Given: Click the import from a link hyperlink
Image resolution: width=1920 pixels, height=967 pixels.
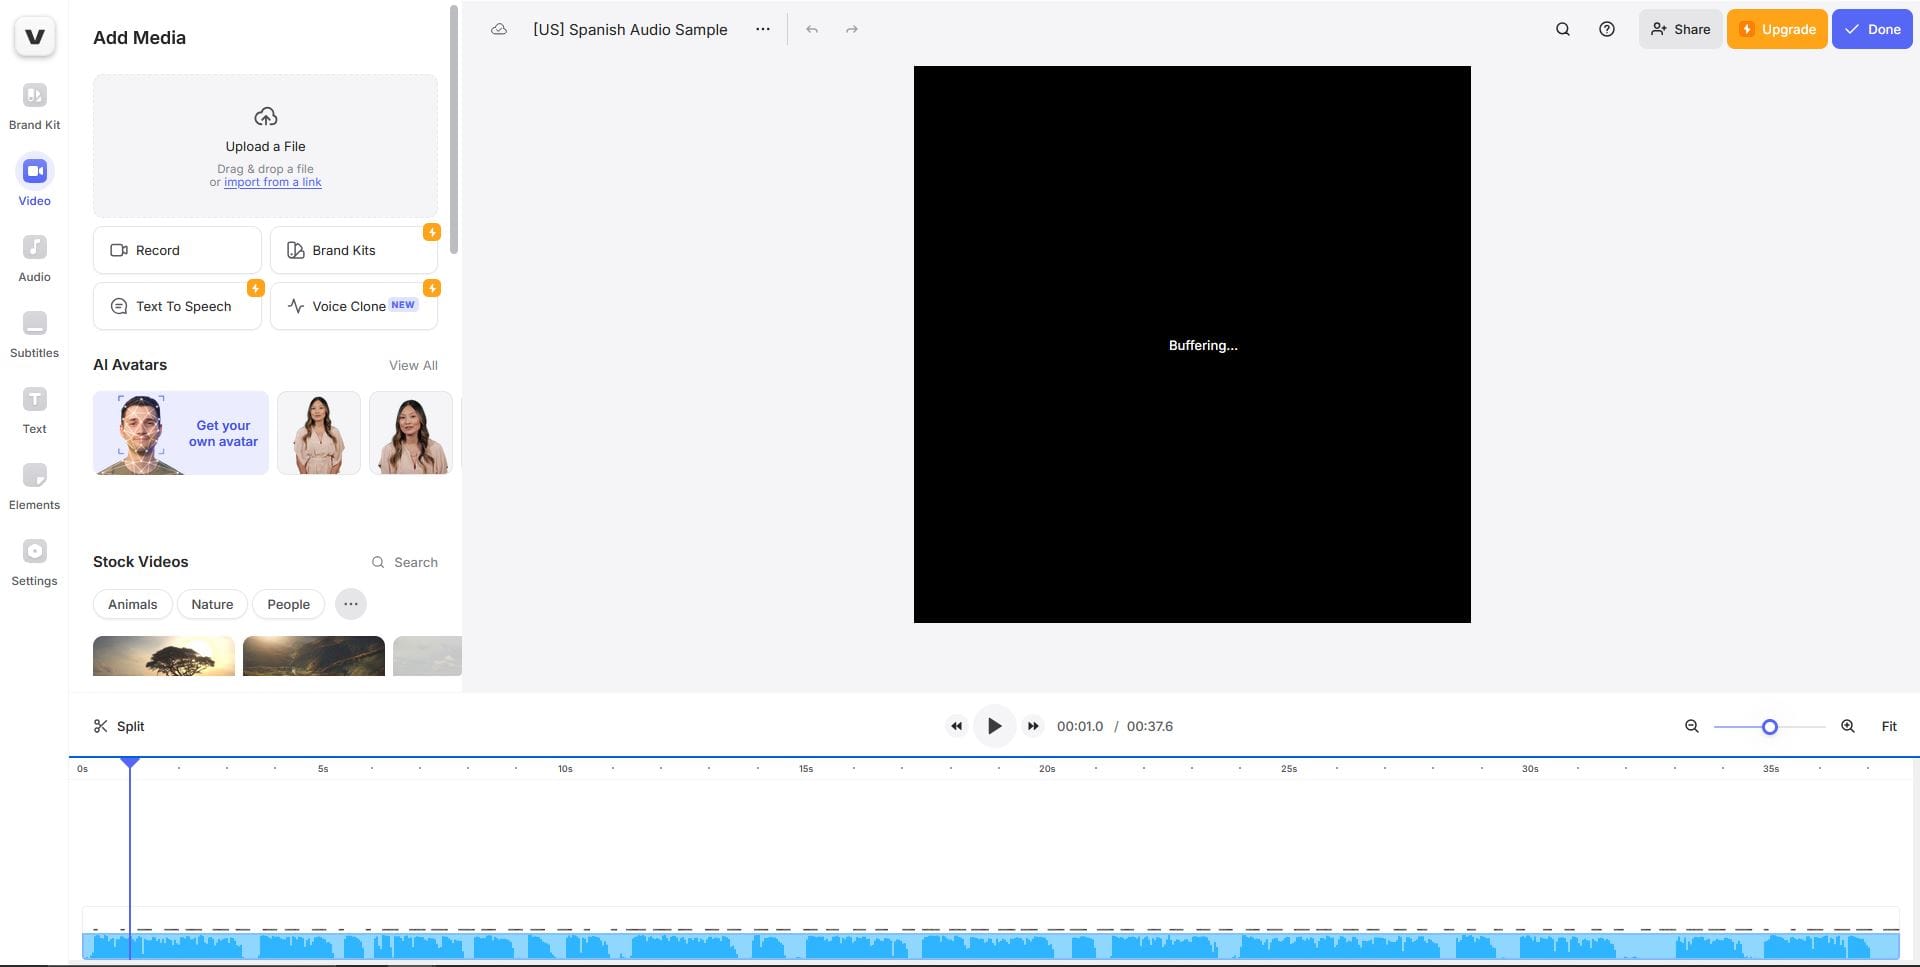Looking at the screenshot, I should [272, 183].
